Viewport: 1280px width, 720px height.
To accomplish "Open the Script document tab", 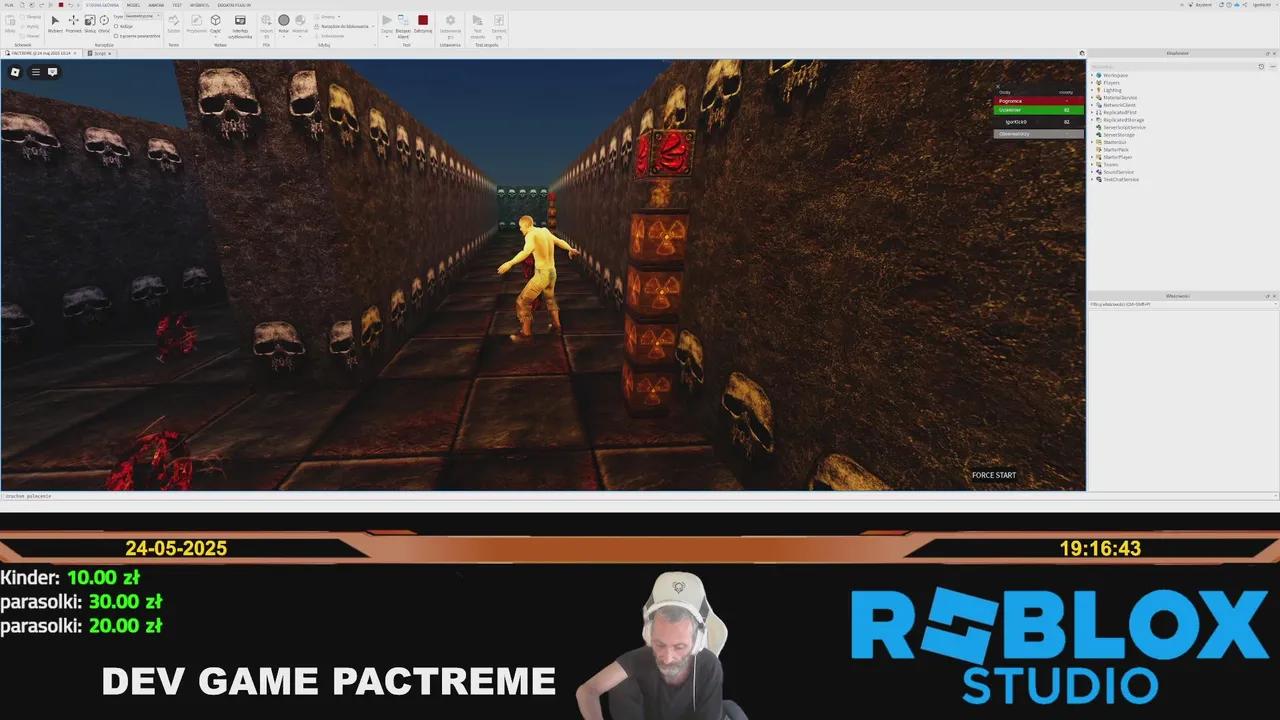I will click(99, 53).
